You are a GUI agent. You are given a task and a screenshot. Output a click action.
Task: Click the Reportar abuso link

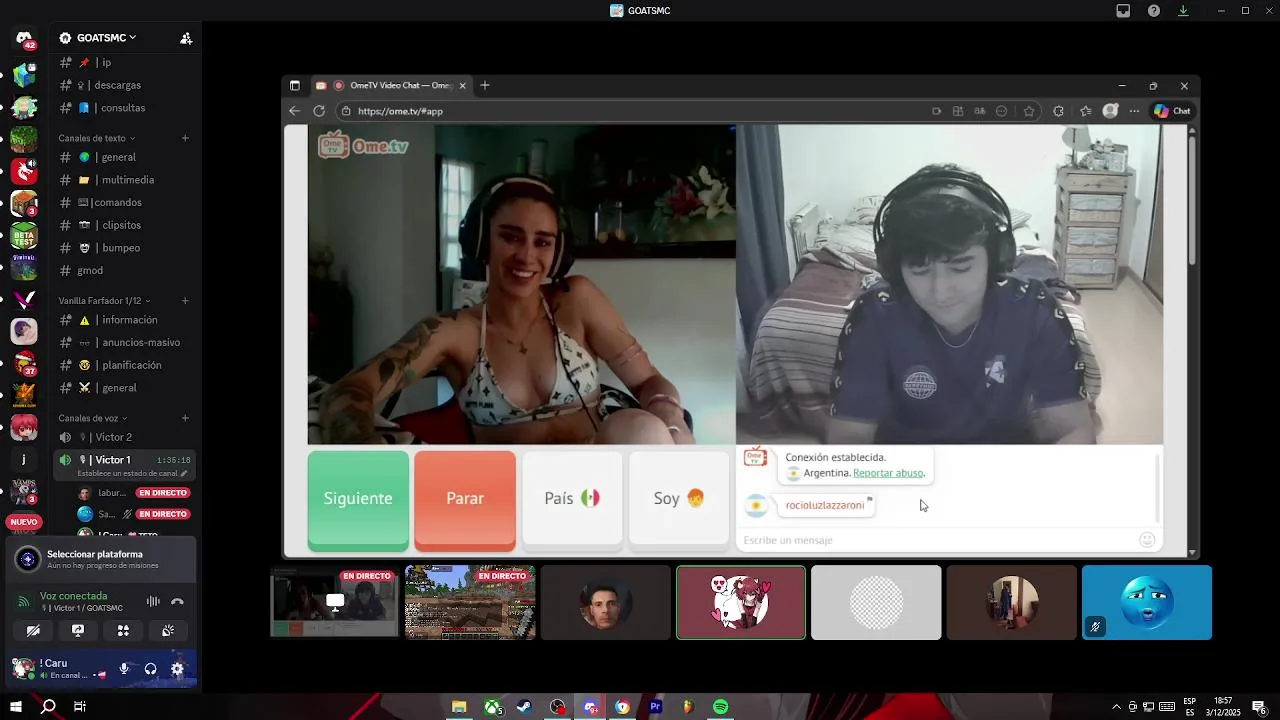coord(888,473)
